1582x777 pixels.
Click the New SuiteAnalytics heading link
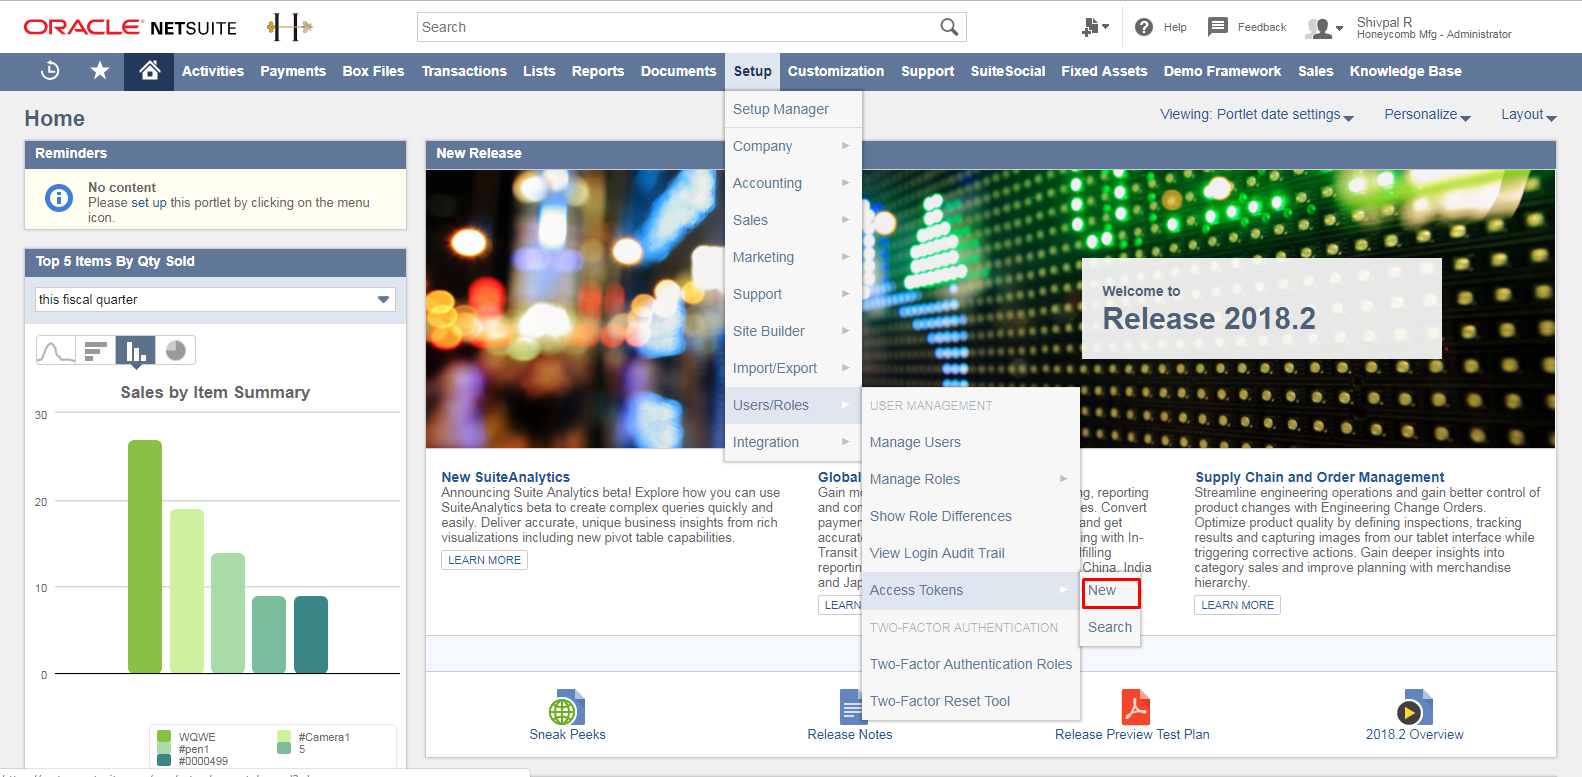point(506,477)
